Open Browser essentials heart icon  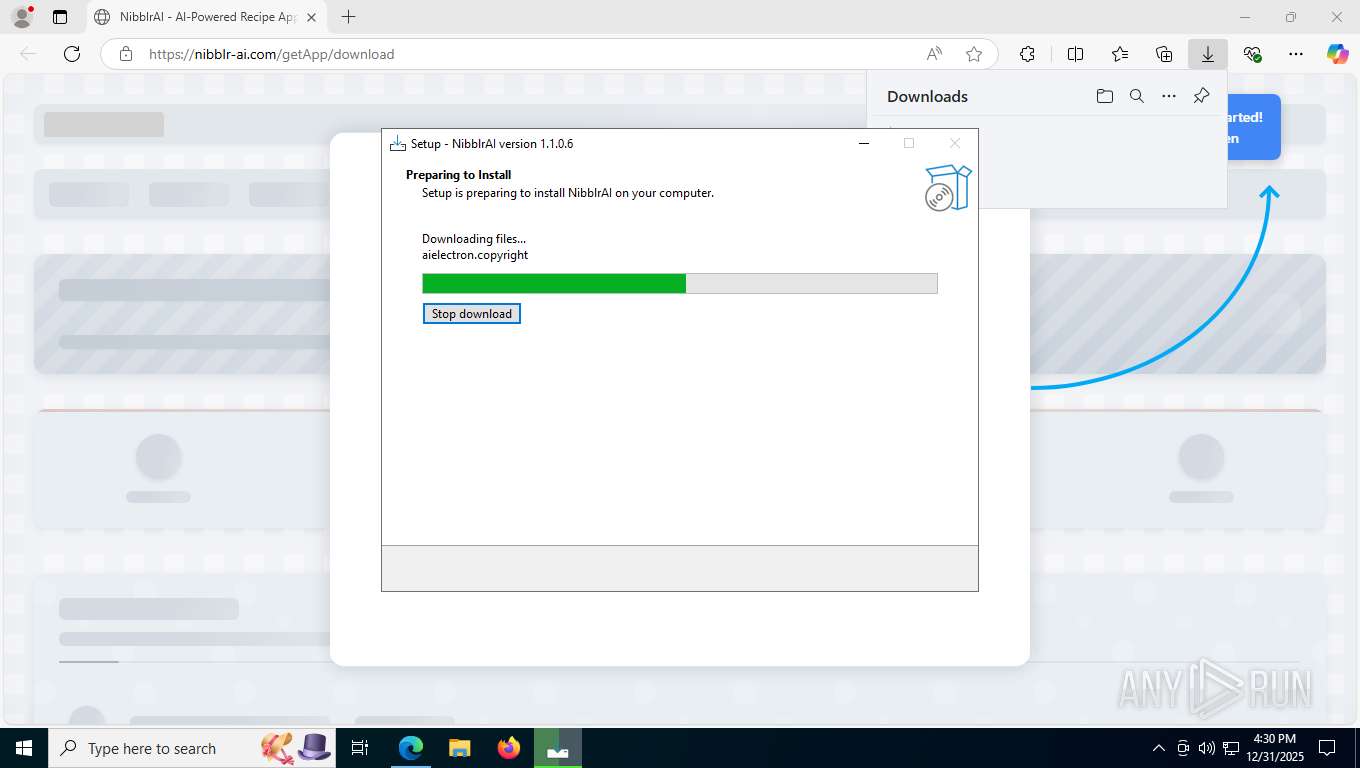click(x=1252, y=54)
